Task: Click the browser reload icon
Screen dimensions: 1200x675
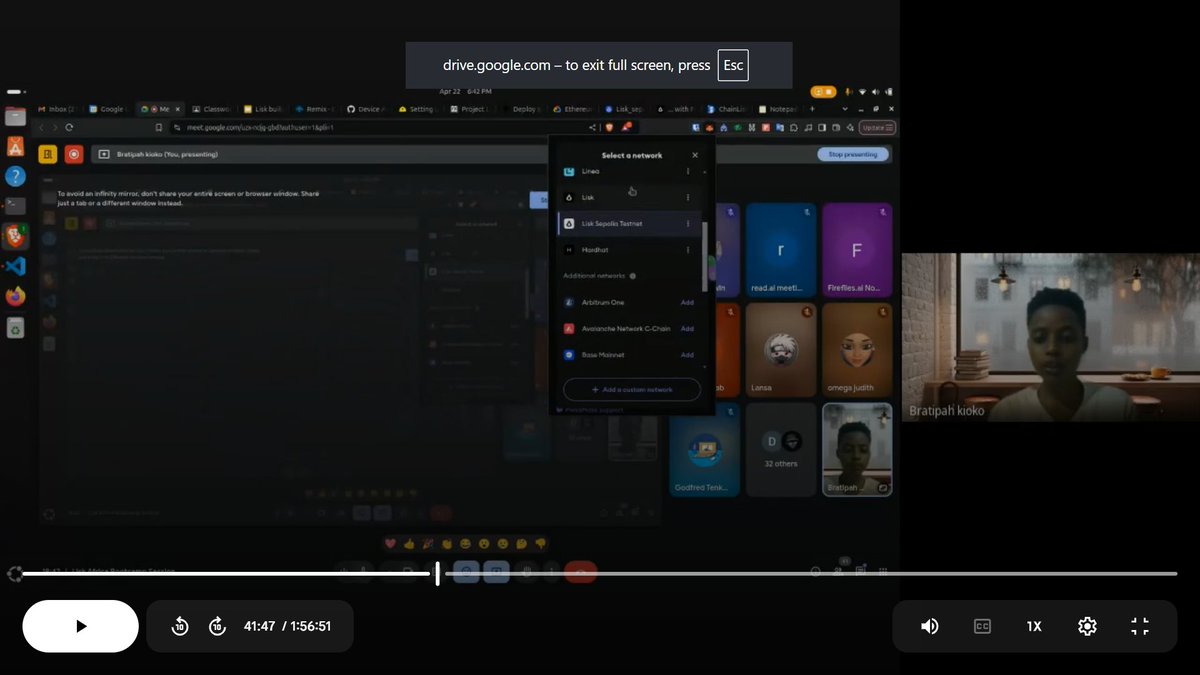Action: coord(69,128)
